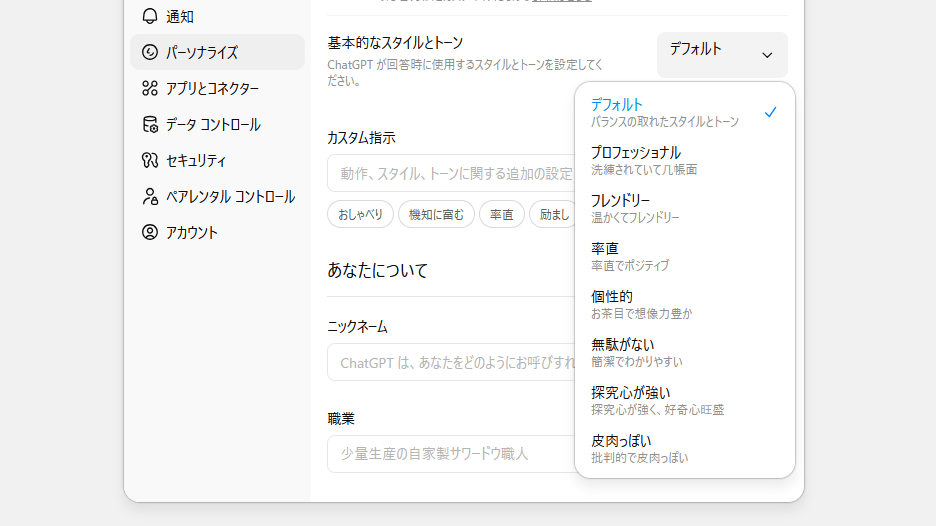Click the データ コントロール database icon
The image size is (936, 526).
click(x=150, y=124)
